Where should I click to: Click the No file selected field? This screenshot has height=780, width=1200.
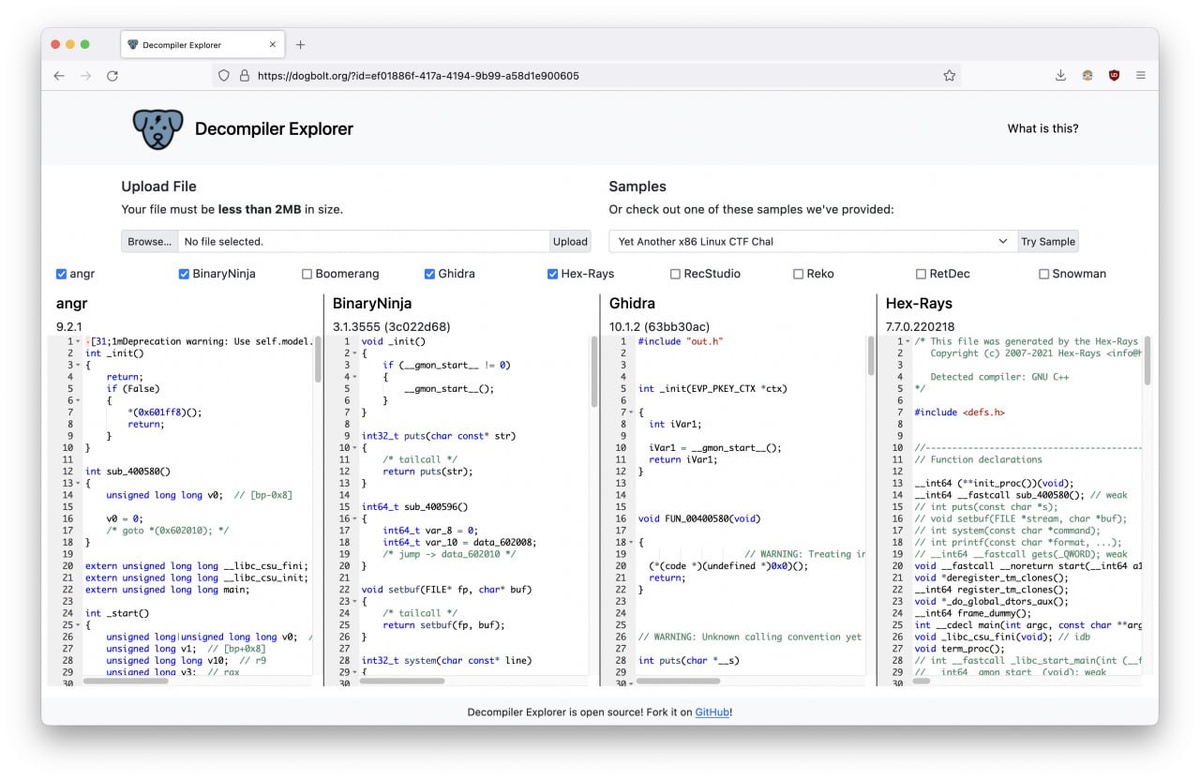click(364, 242)
